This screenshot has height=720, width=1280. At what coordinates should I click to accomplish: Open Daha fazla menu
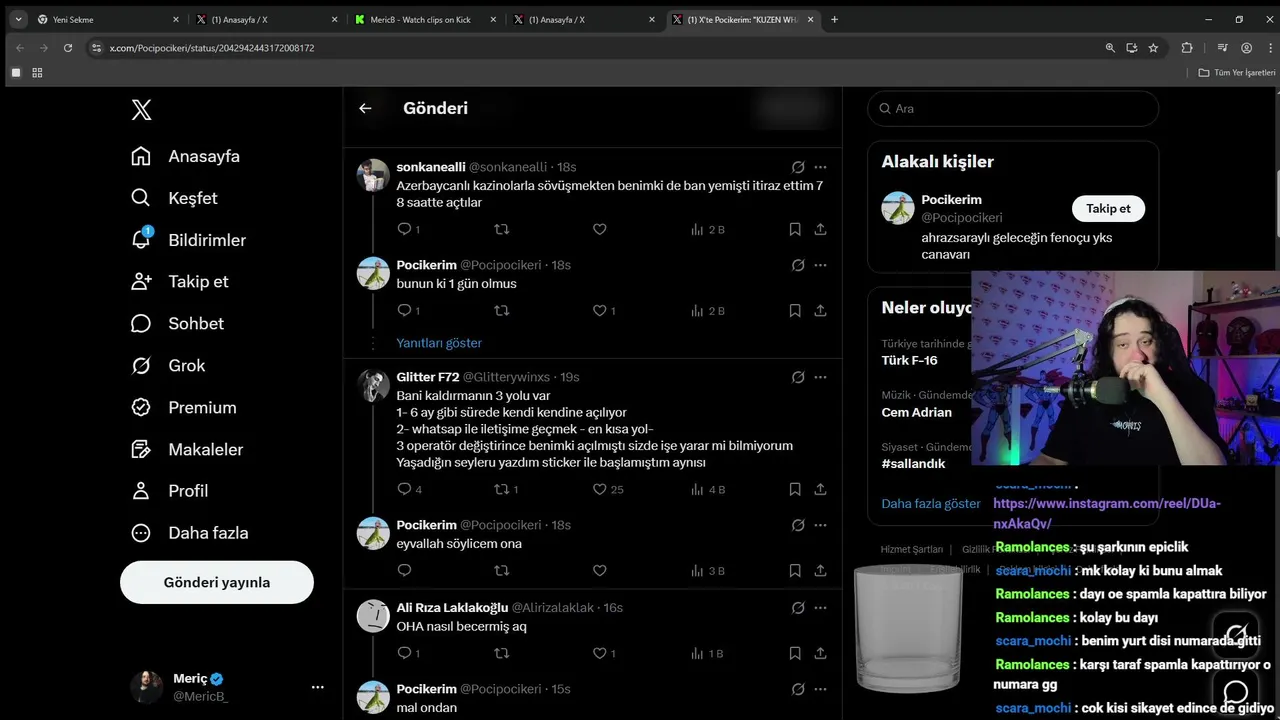[190, 532]
